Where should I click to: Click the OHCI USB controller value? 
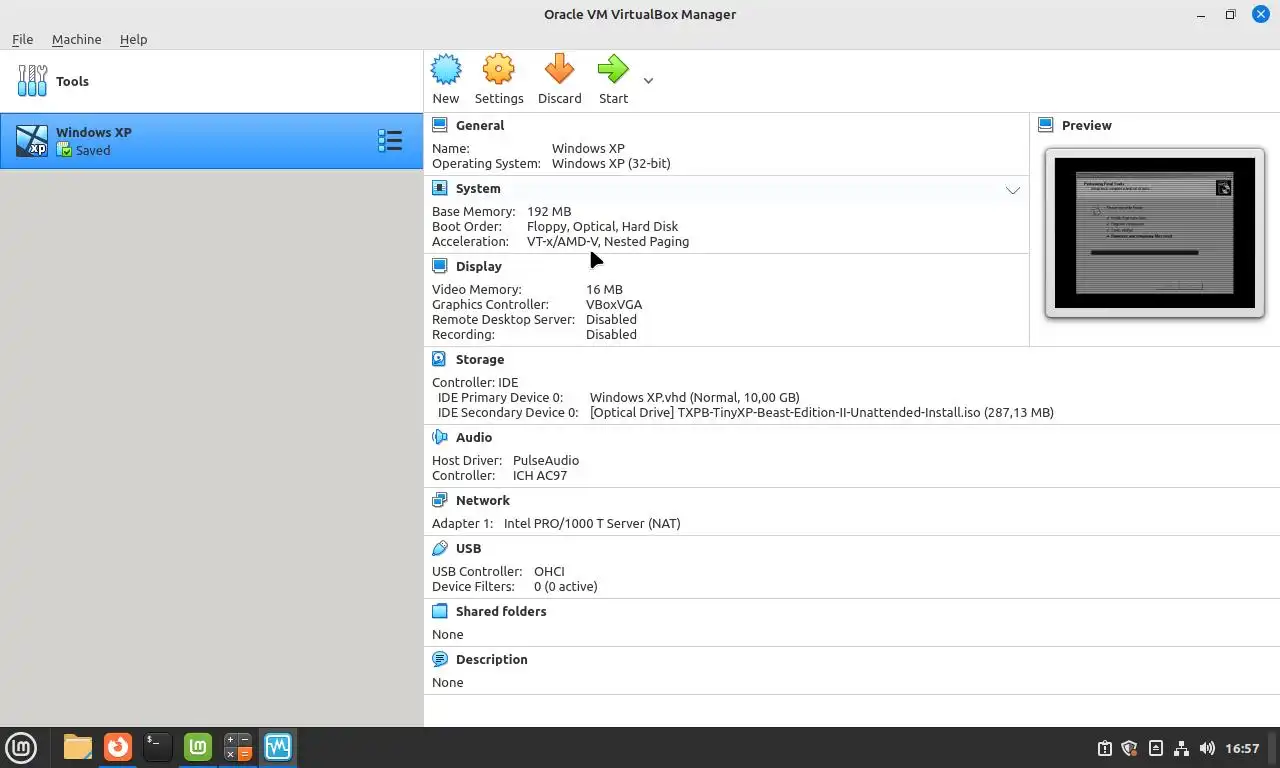click(549, 571)
